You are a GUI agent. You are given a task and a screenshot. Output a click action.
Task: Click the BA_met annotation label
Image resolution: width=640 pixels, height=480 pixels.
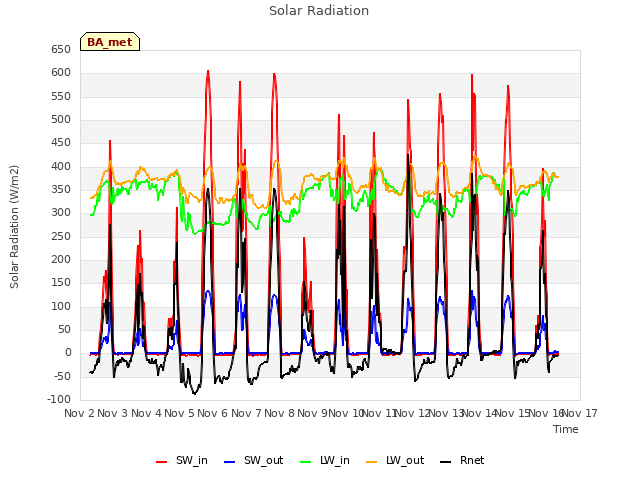click(x=110, y=42)
